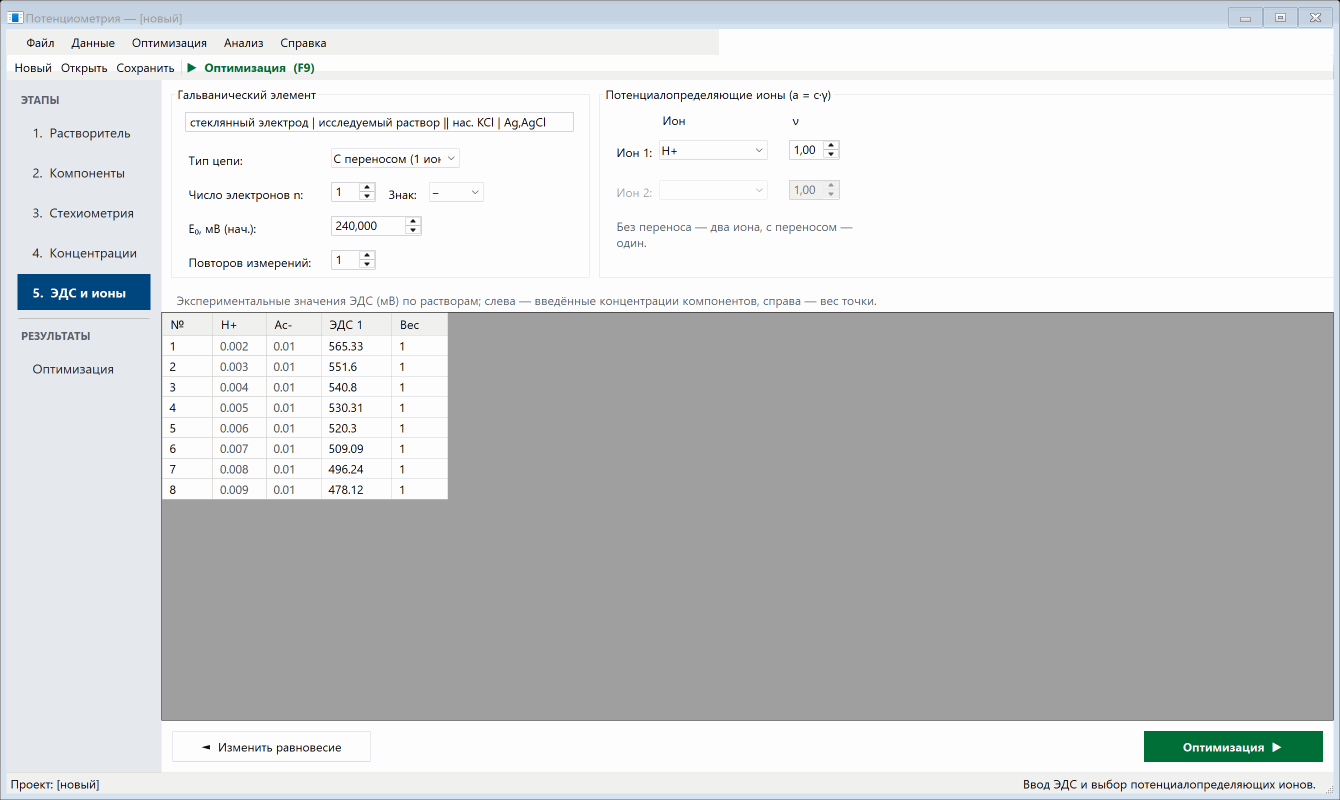The width and height of the screenshot is (1340, 800).
Task: Click the galvanic cell description field
Action: tap(379, 122)
